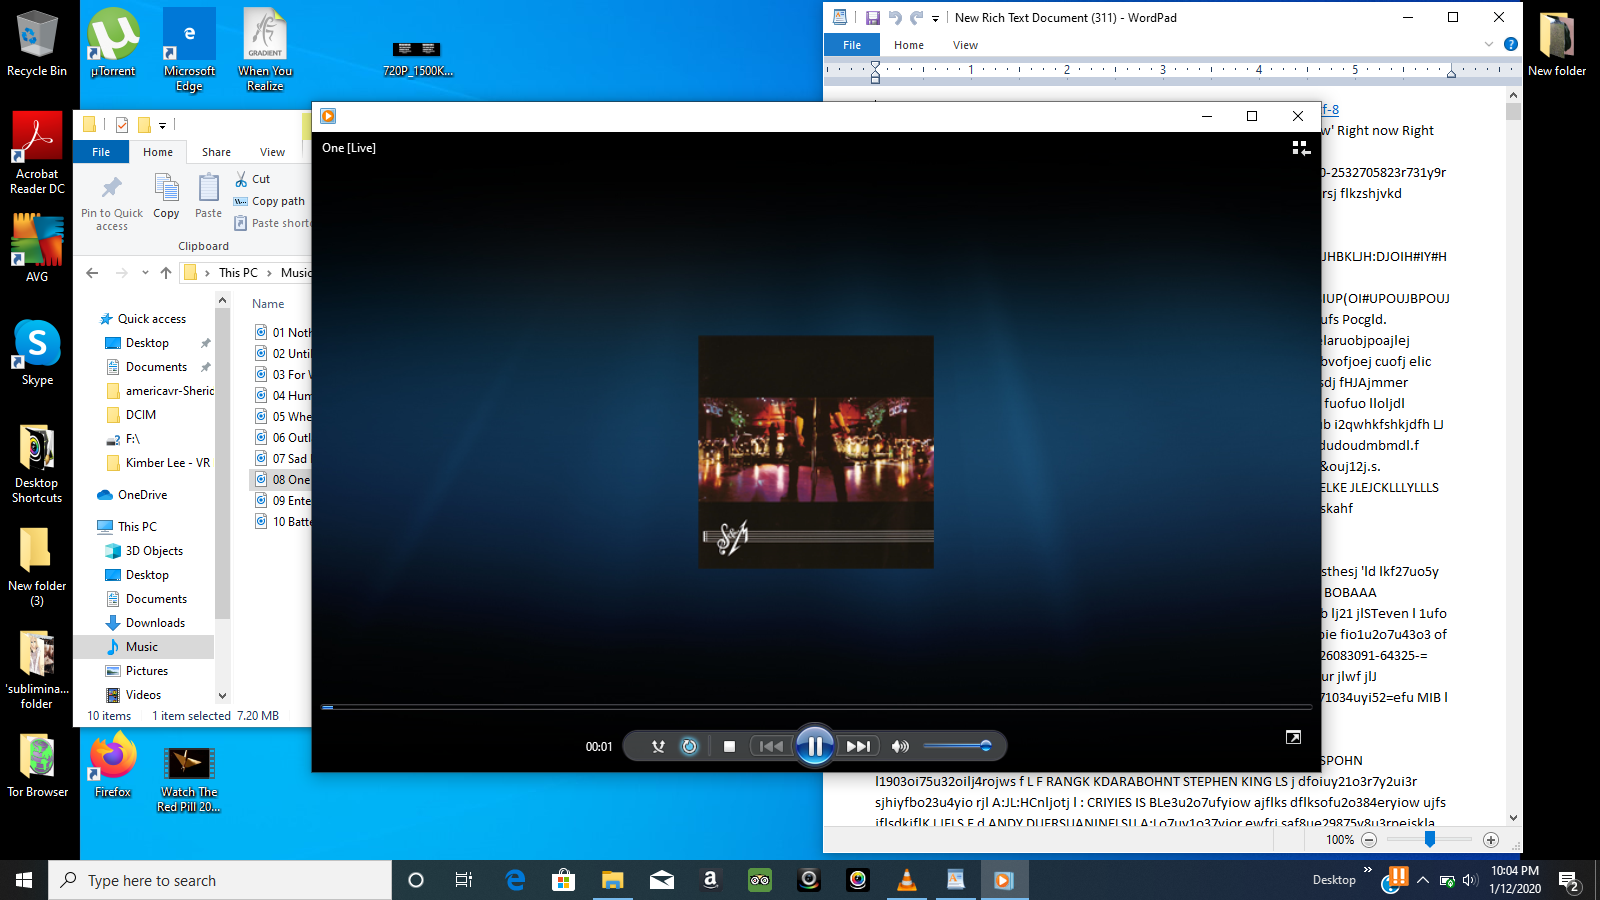Zoom out in WordPad
Viewport: 1600px width, 900px height.
pyautogui.click(x=1369, y=840)
